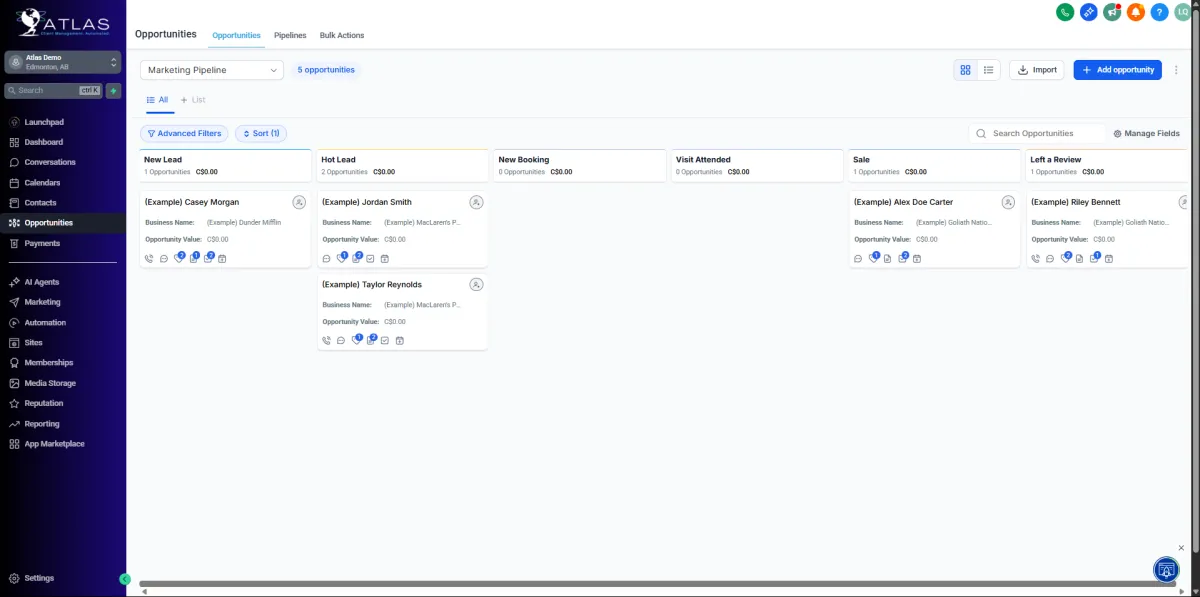
Task: Call Taylor Reynolds via card phone icon
Action: tap(327, 341)
